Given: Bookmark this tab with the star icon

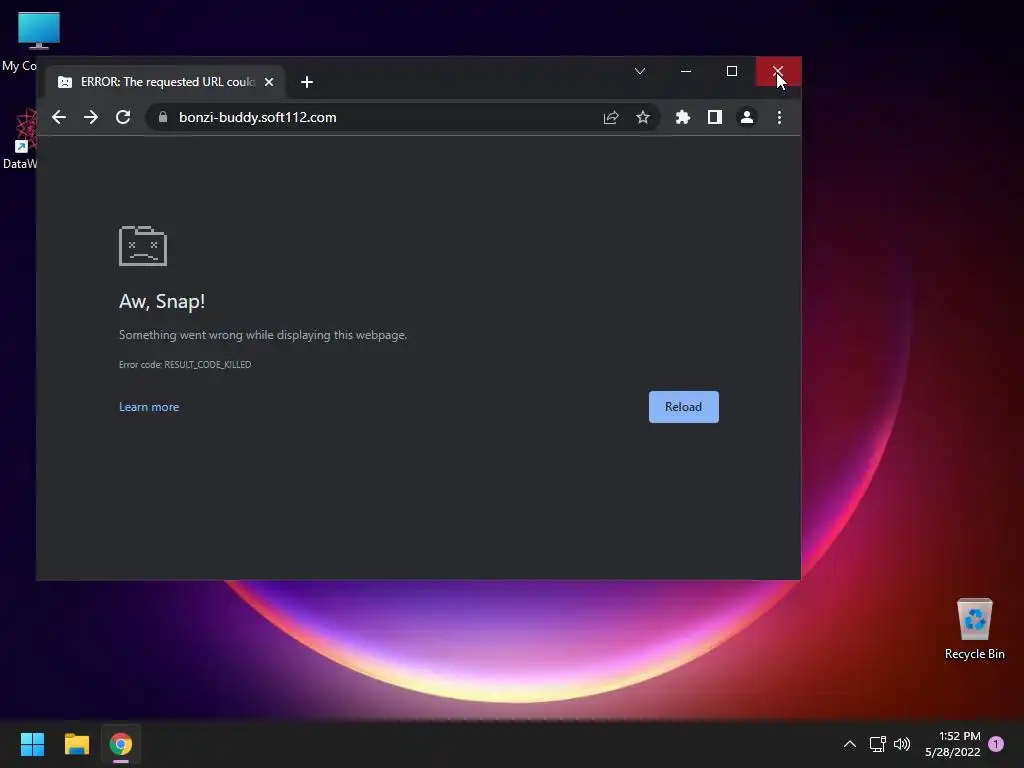Looking at the screenshot, I should tap(643, 118).
